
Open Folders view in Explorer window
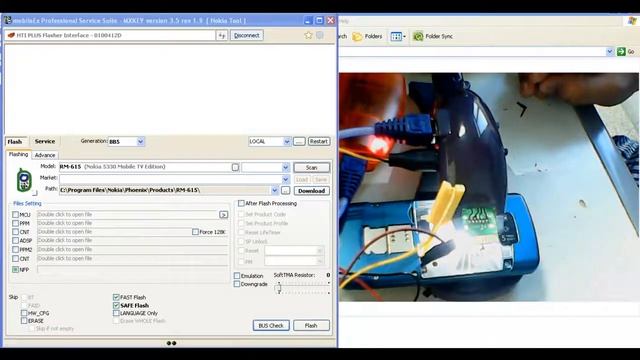[367, 36]
